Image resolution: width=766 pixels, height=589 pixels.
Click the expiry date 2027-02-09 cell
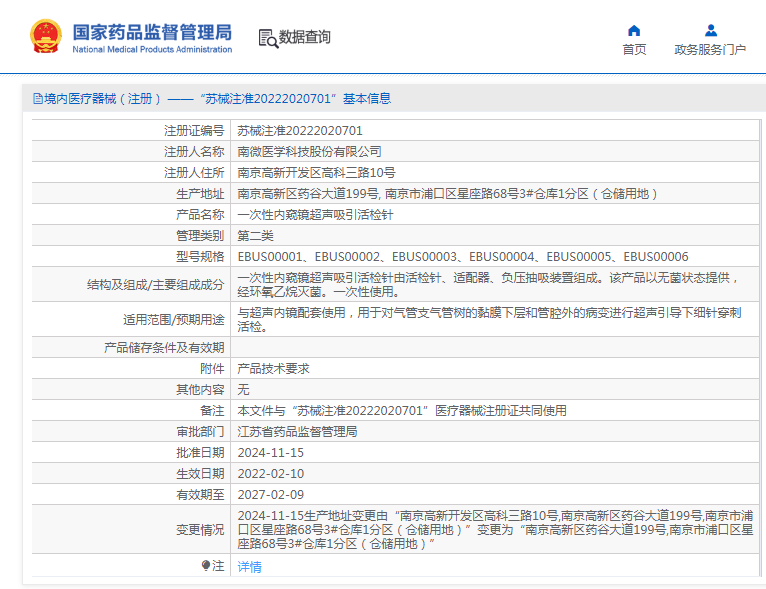tap(270, 495)
